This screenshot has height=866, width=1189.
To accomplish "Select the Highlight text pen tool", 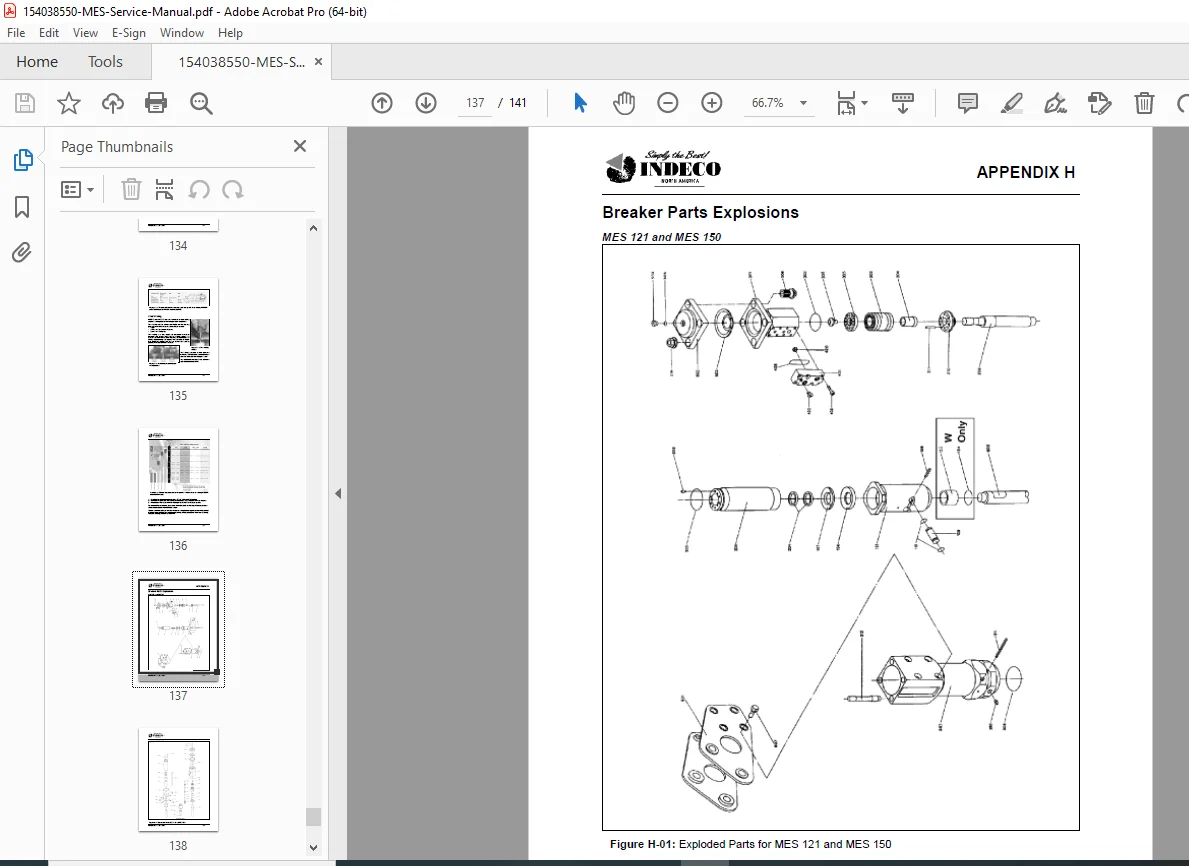I will point(1012,103).
